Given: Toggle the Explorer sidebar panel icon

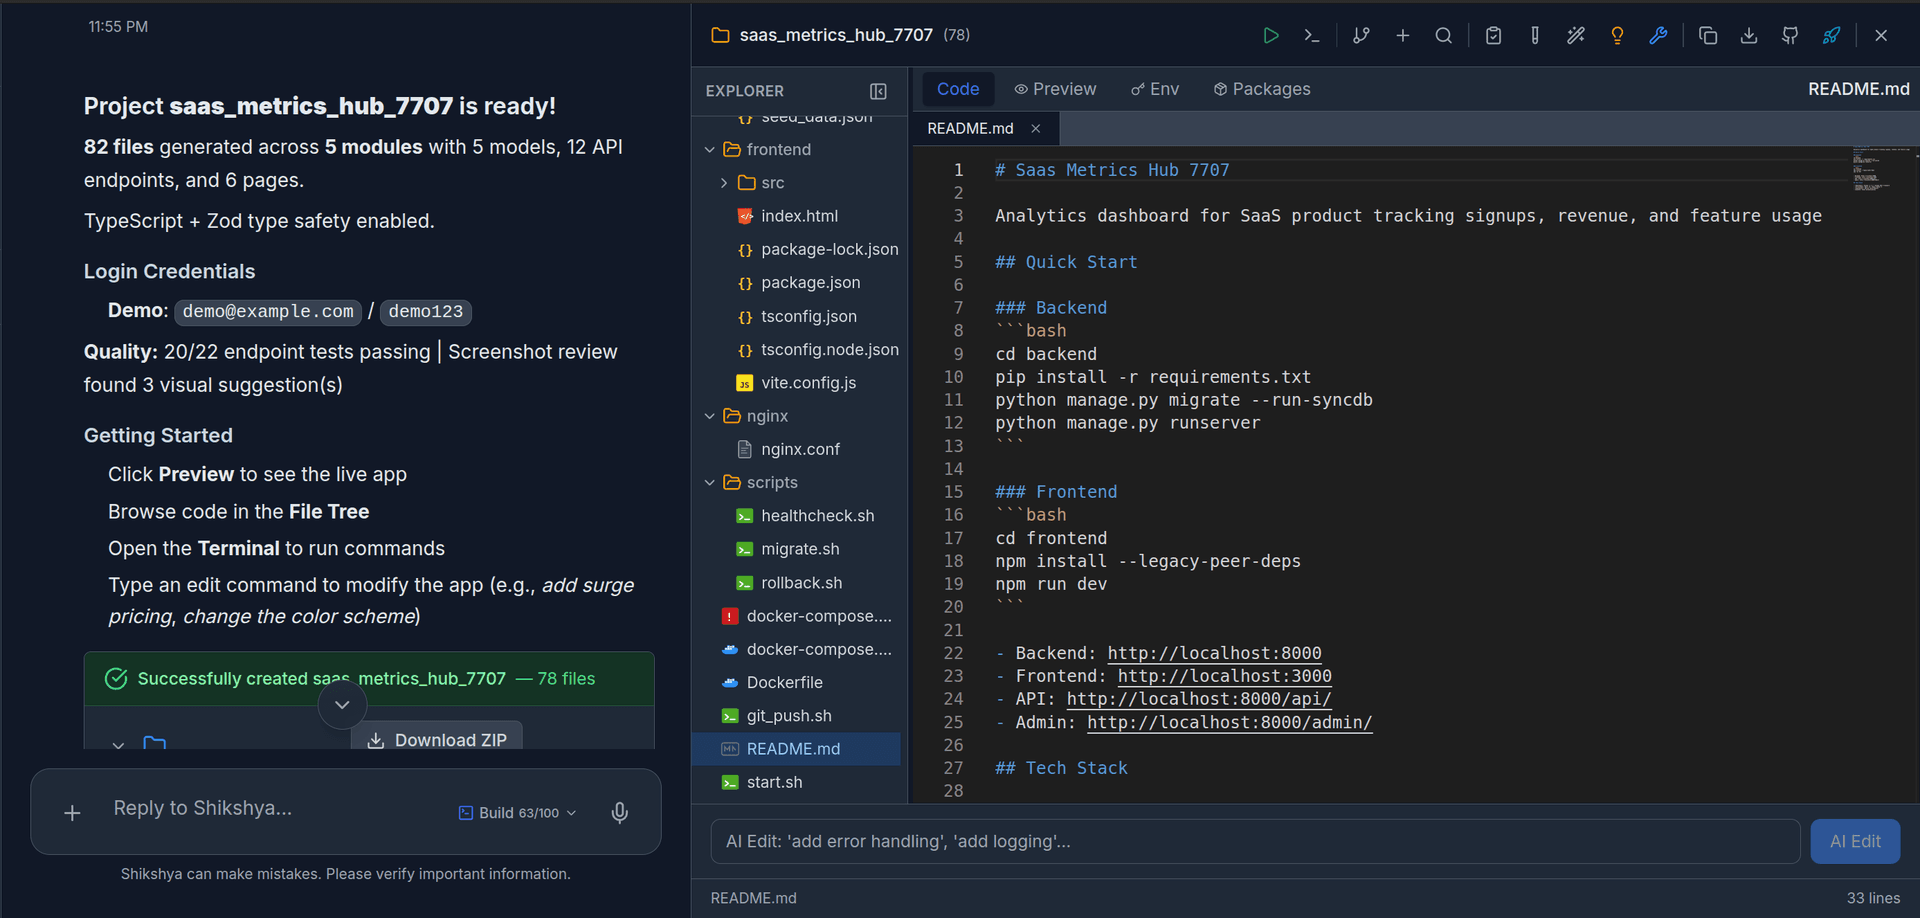Looking at the screenshot, I should (878, 91).
